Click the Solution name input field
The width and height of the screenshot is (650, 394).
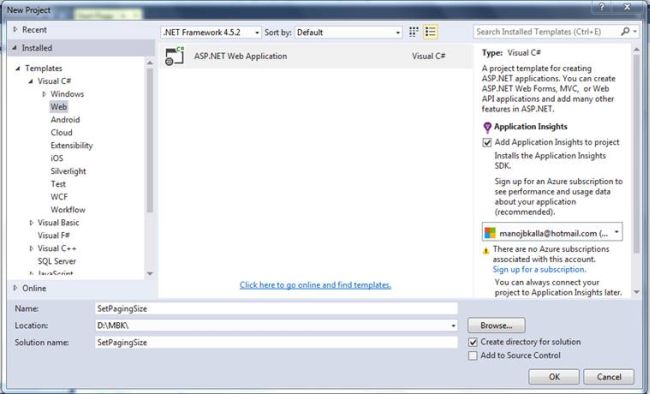coord(276,343)
